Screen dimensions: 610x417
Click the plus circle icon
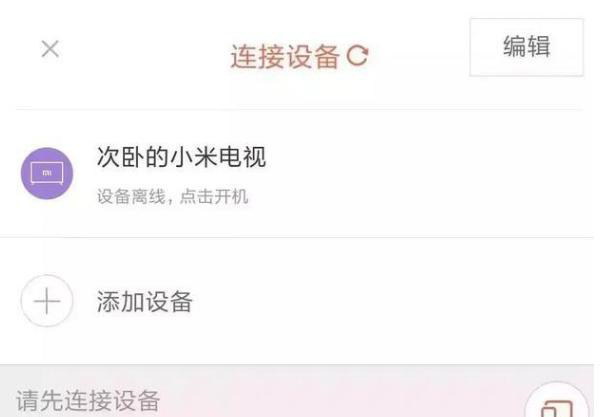[x=47, y=301]
